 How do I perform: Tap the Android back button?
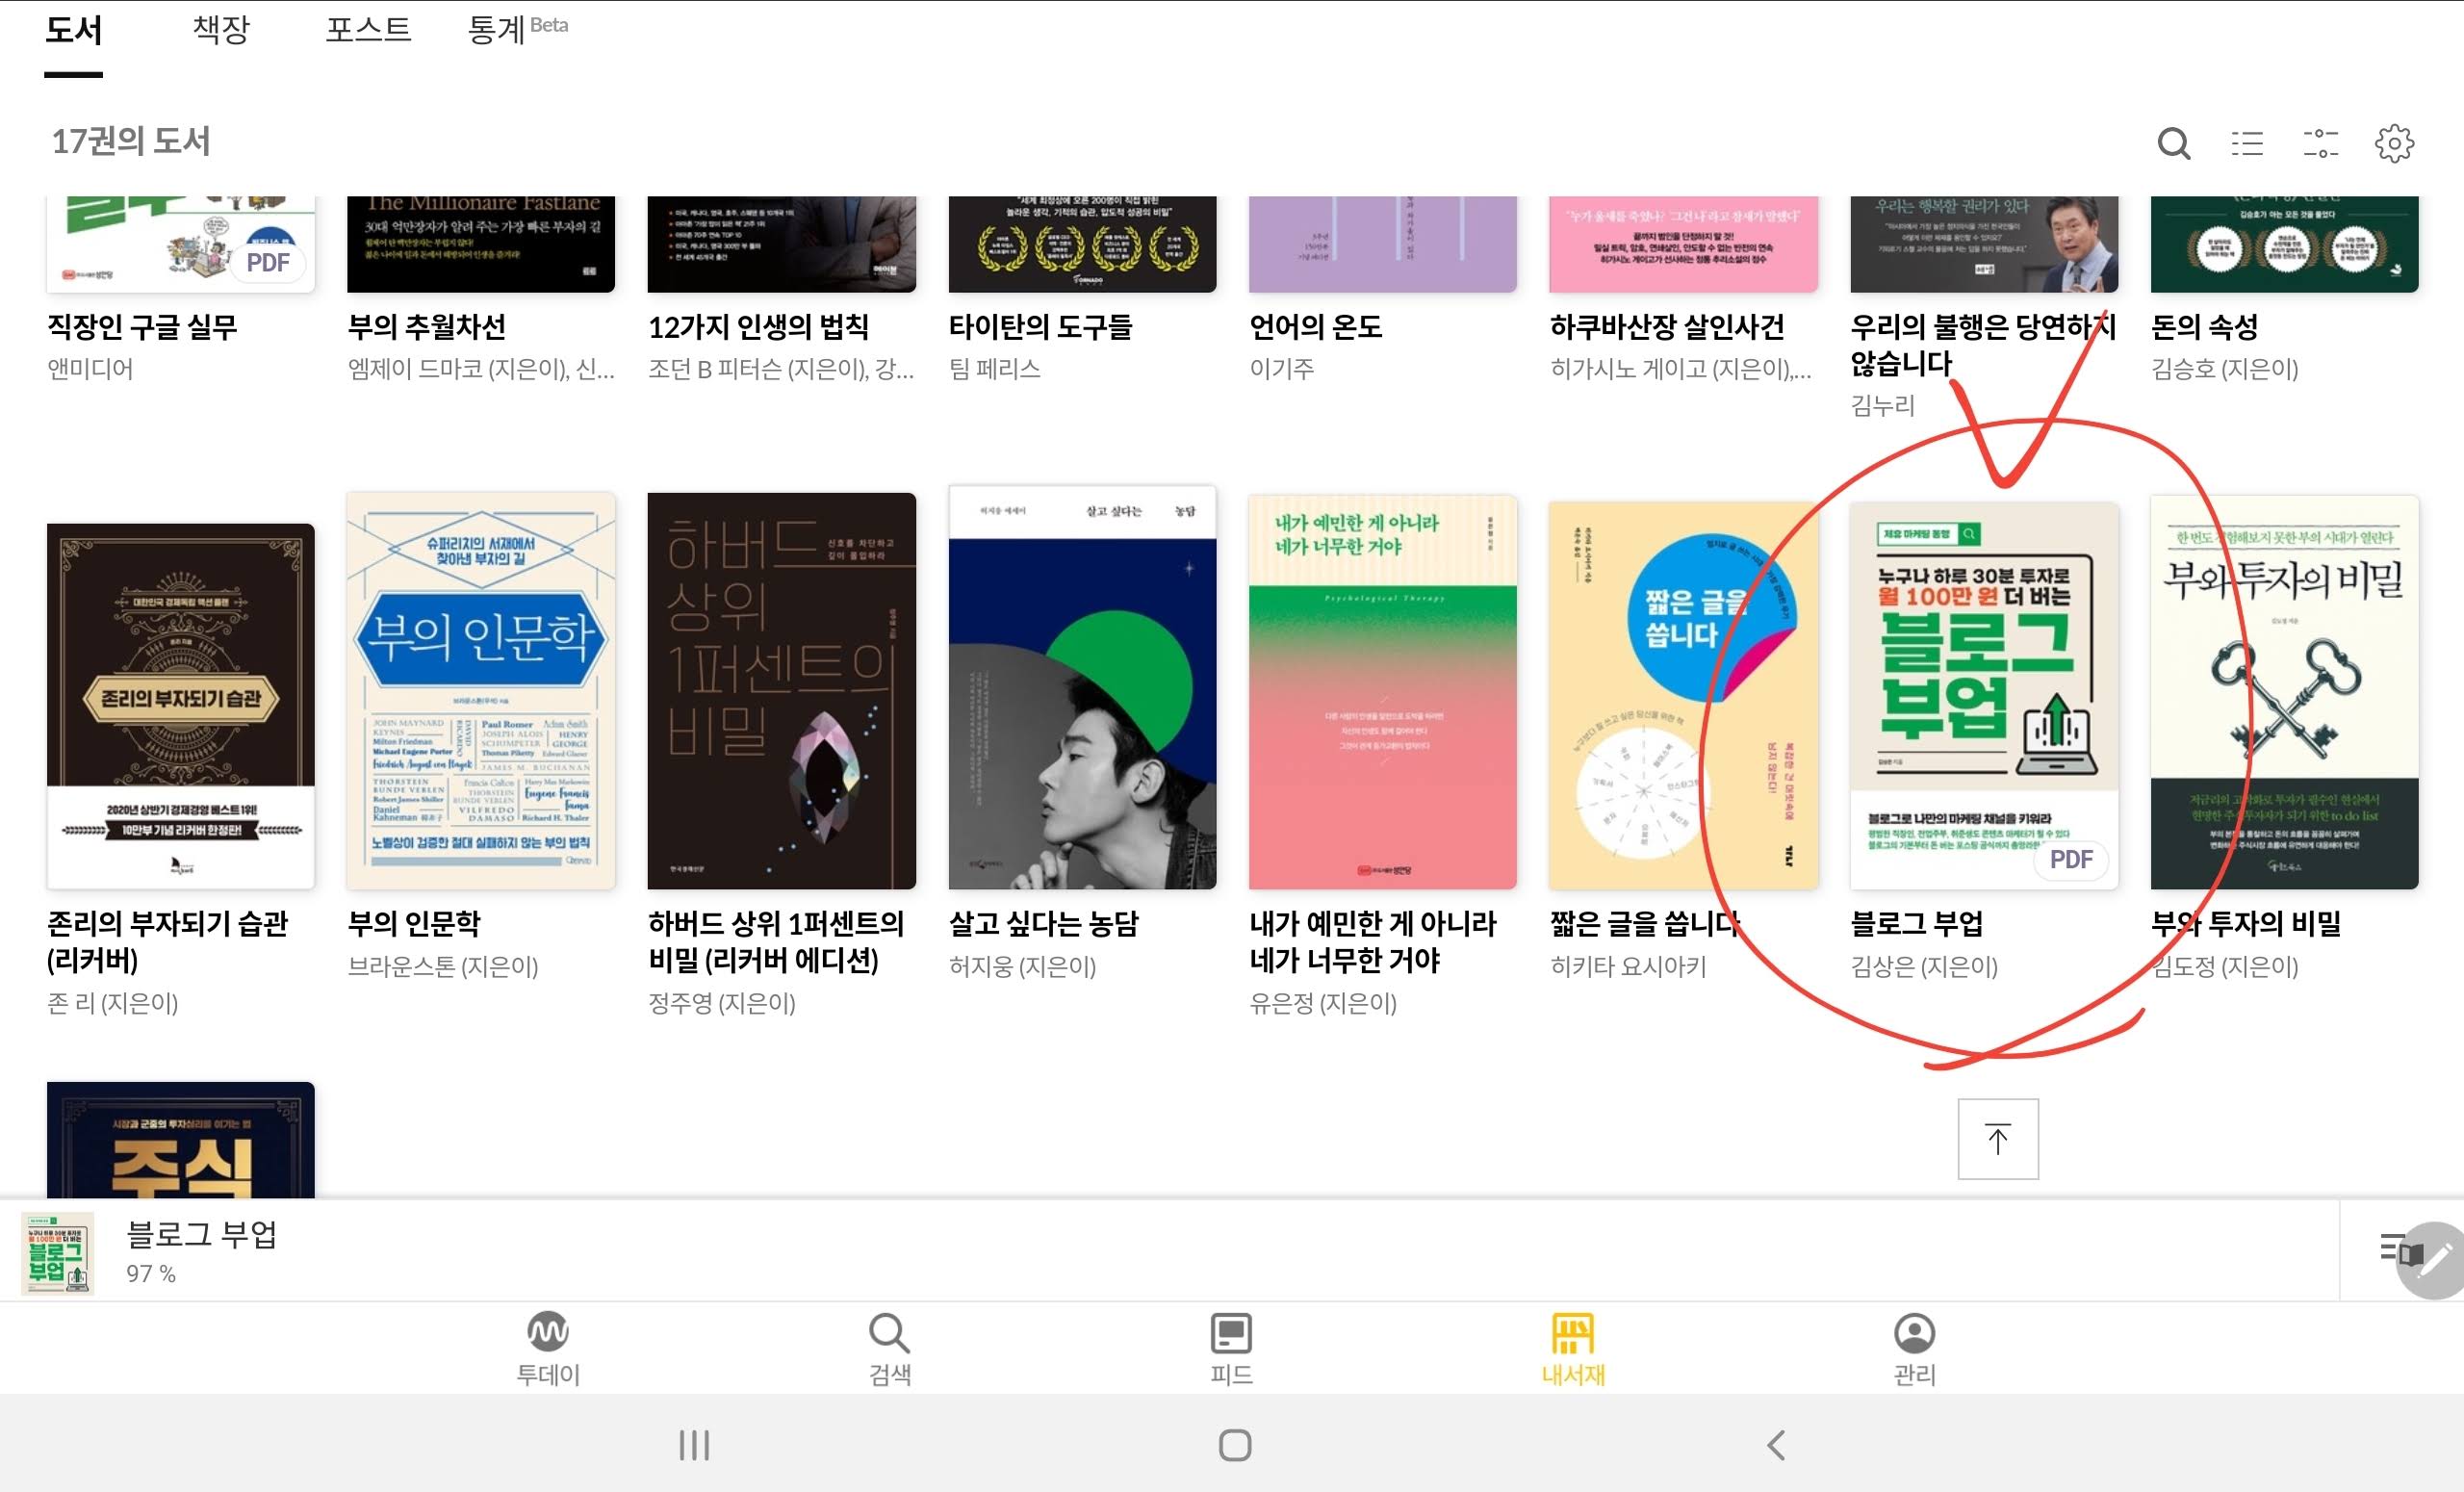pyautogui.click(x=1775, y=1445)
